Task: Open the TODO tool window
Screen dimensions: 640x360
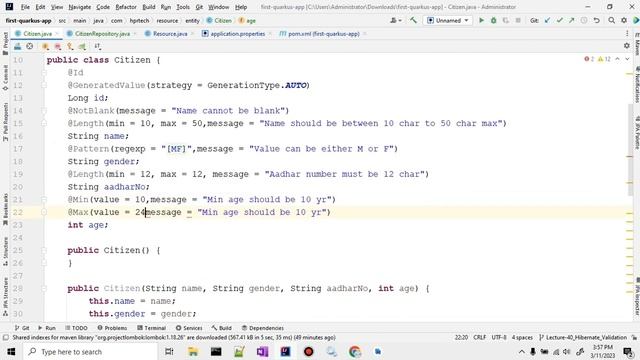Action: [76, 328]
